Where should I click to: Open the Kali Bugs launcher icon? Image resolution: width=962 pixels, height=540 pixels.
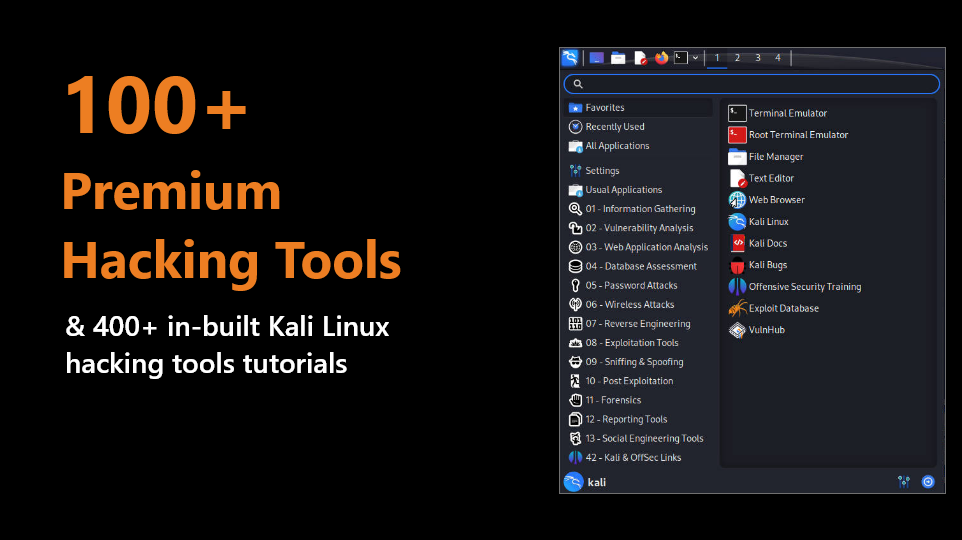pos(737,265)
